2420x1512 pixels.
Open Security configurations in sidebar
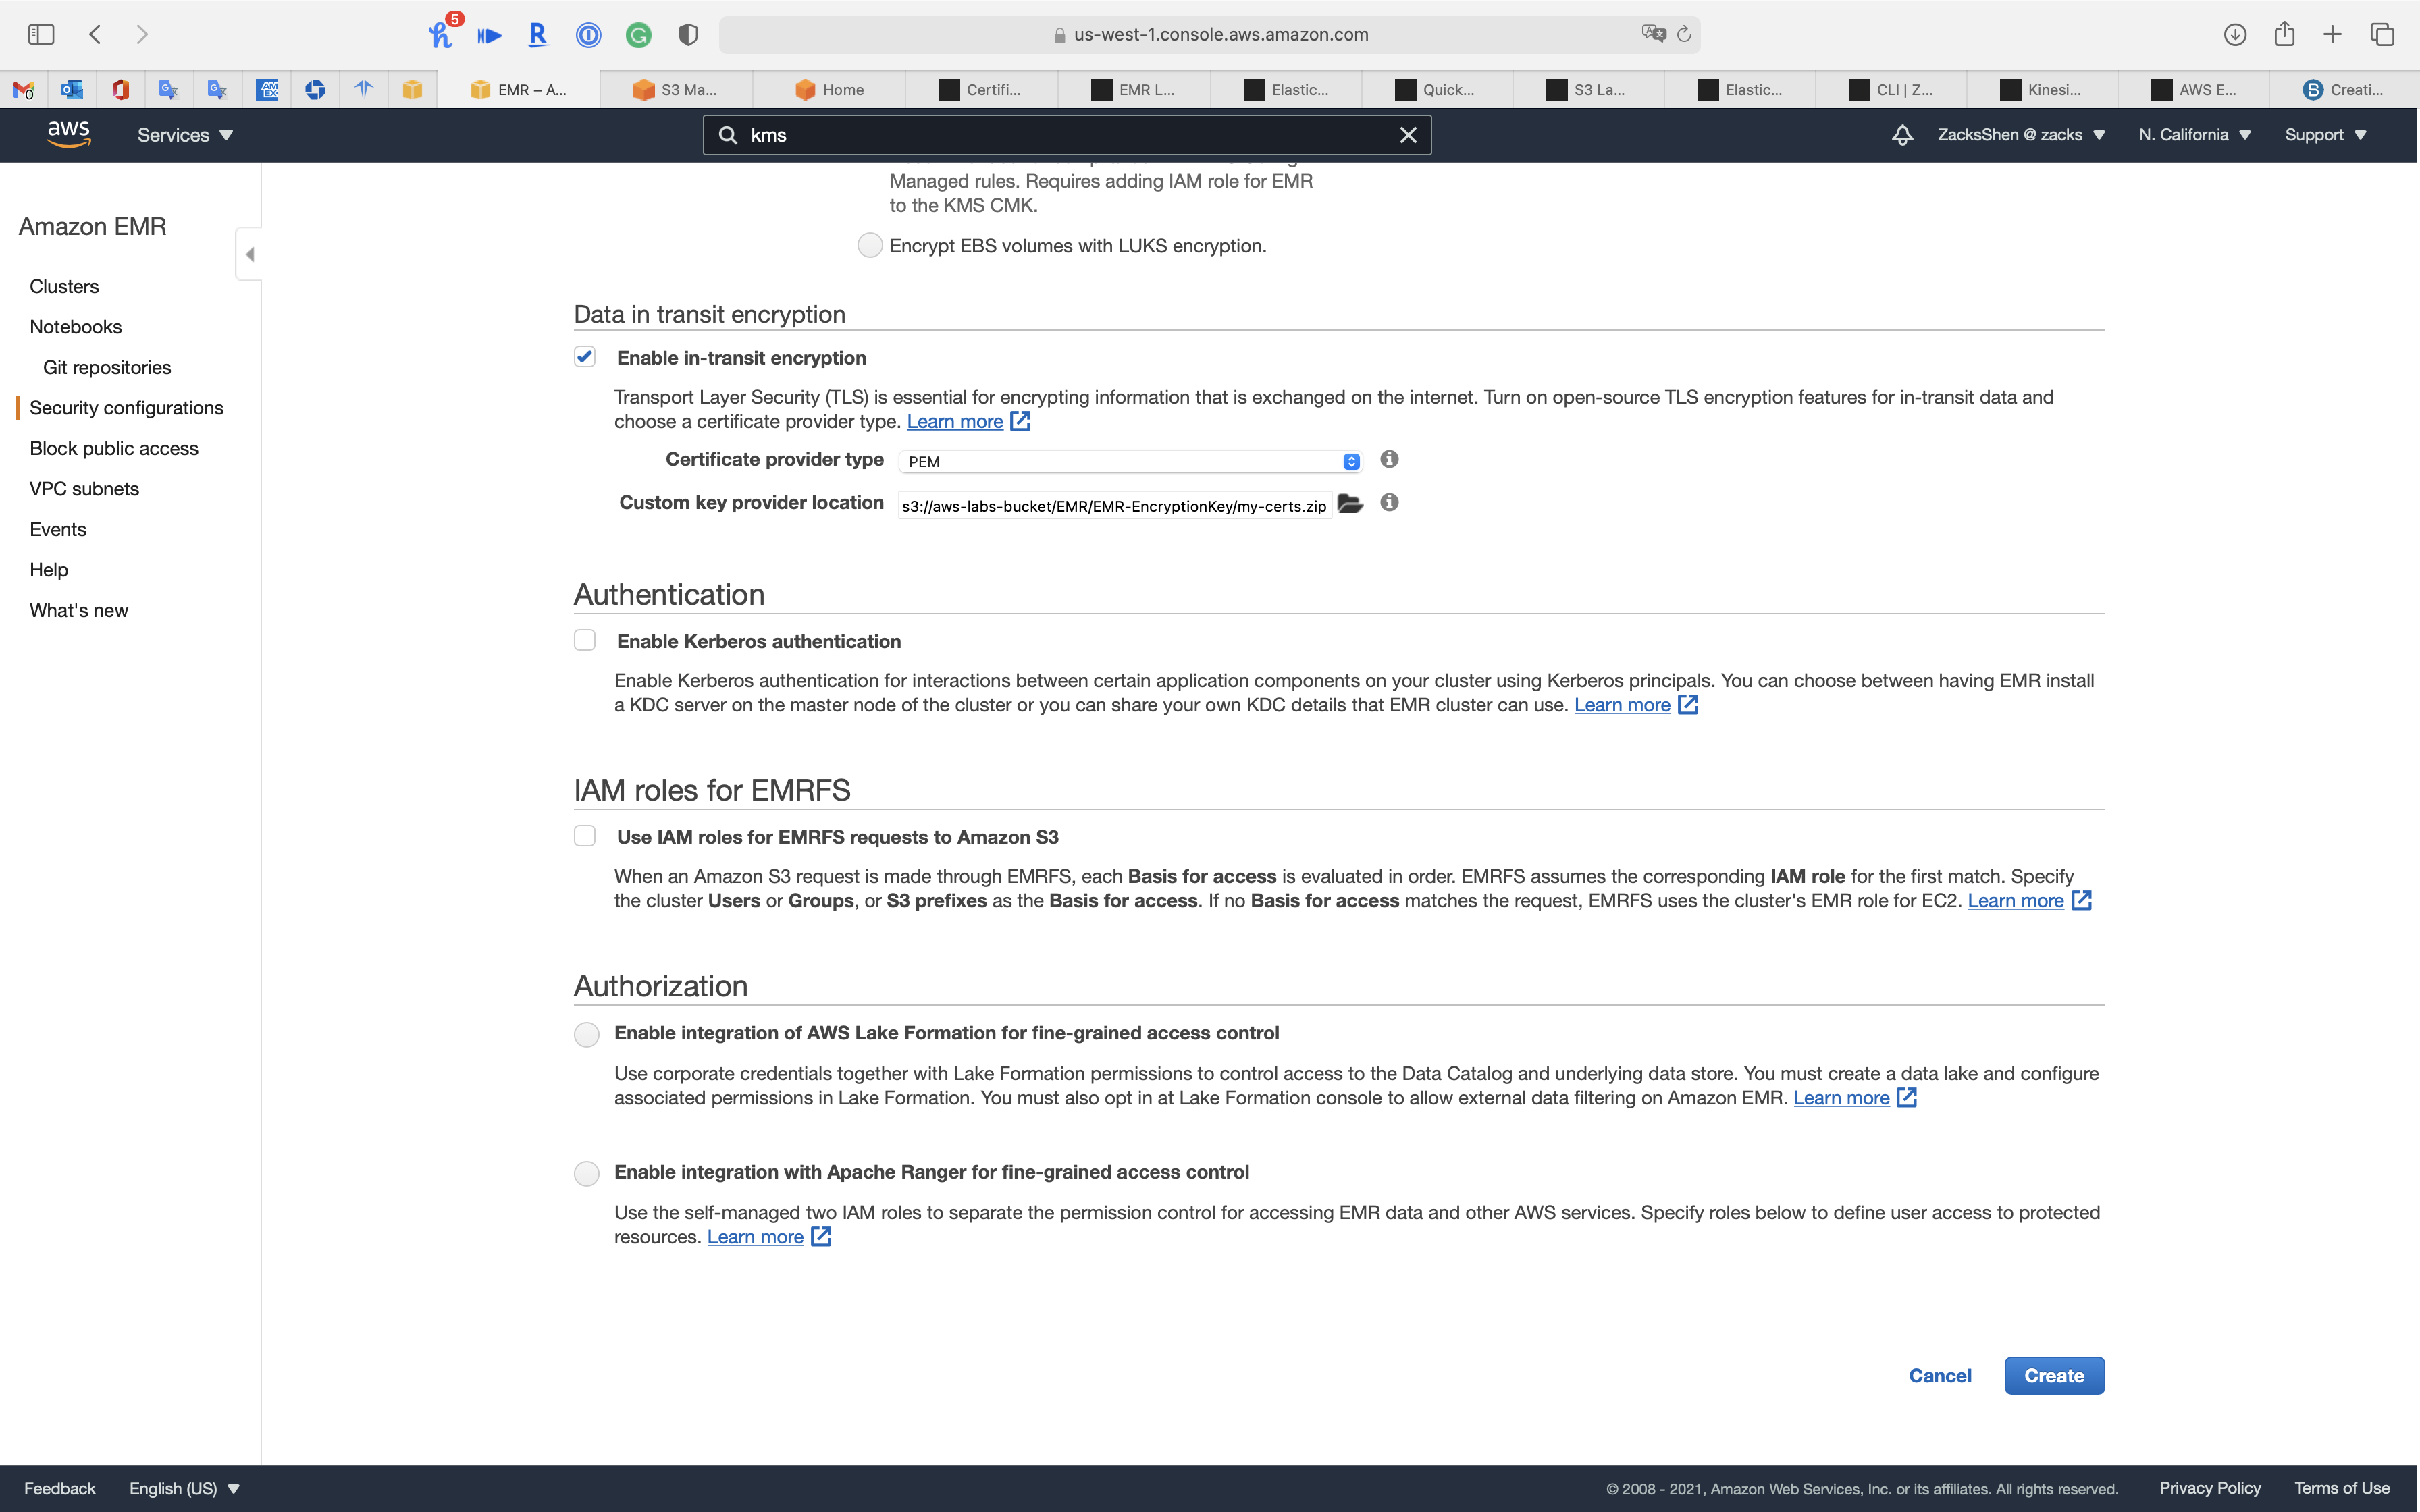(126, 408)
